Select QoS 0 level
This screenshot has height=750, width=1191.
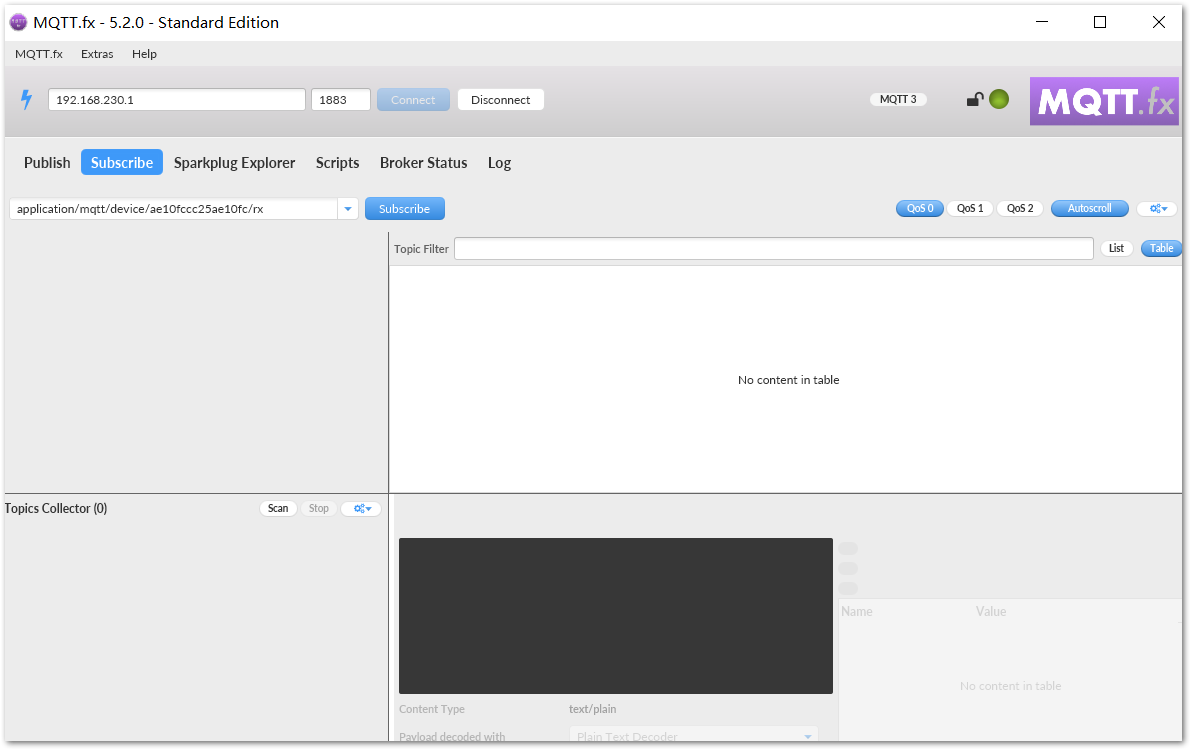coord(920,208)
